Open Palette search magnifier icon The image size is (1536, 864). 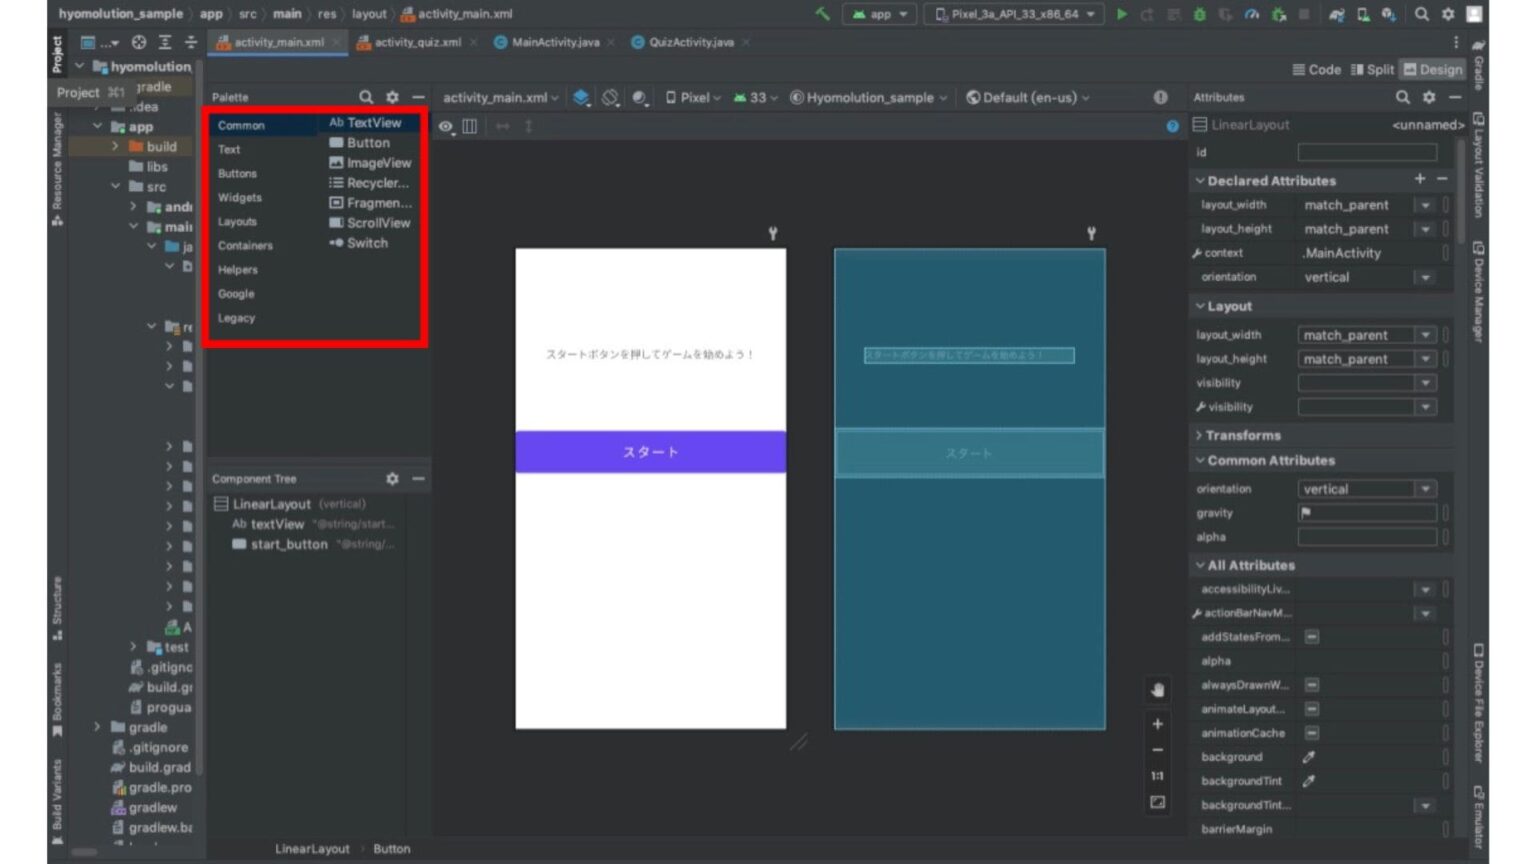(x=366, y=97)
